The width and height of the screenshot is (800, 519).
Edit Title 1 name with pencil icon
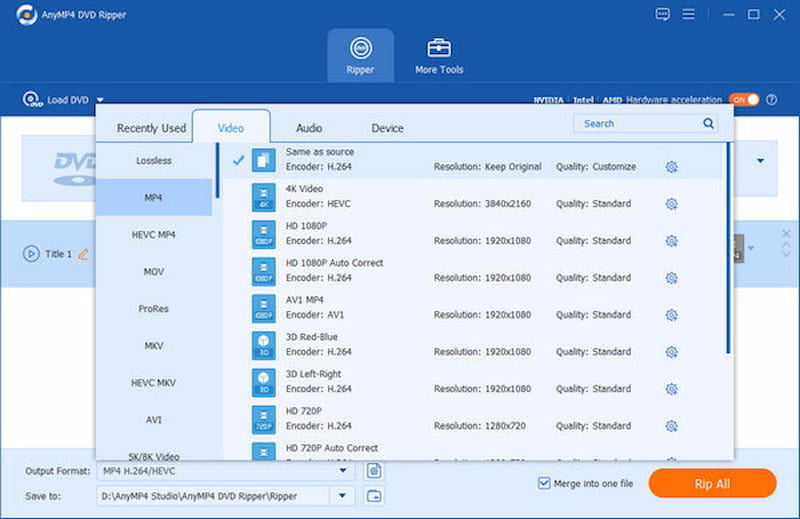coord(83,254)
